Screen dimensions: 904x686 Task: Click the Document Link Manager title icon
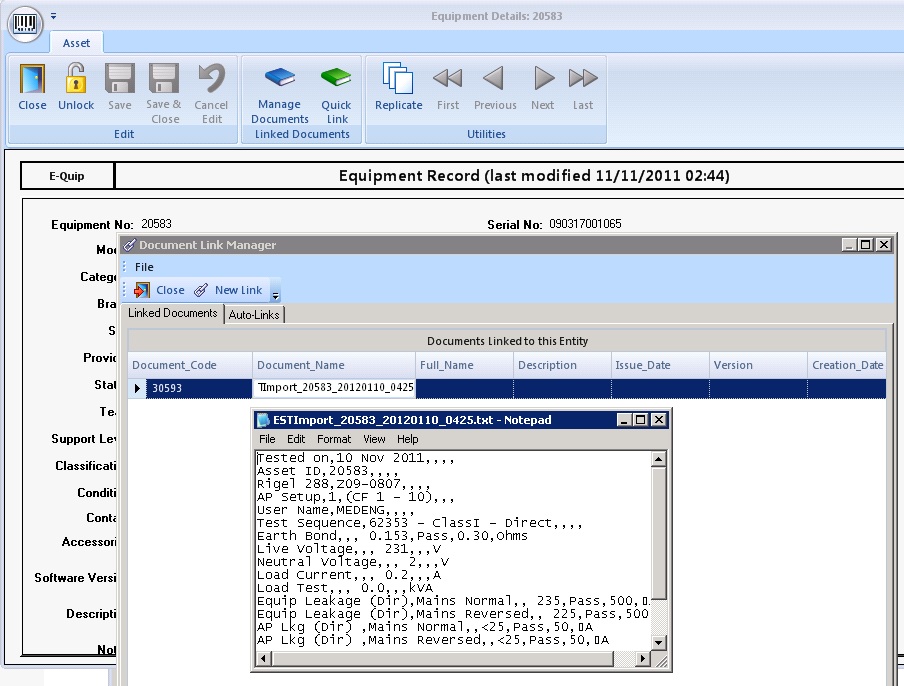(x=130, y=245)
